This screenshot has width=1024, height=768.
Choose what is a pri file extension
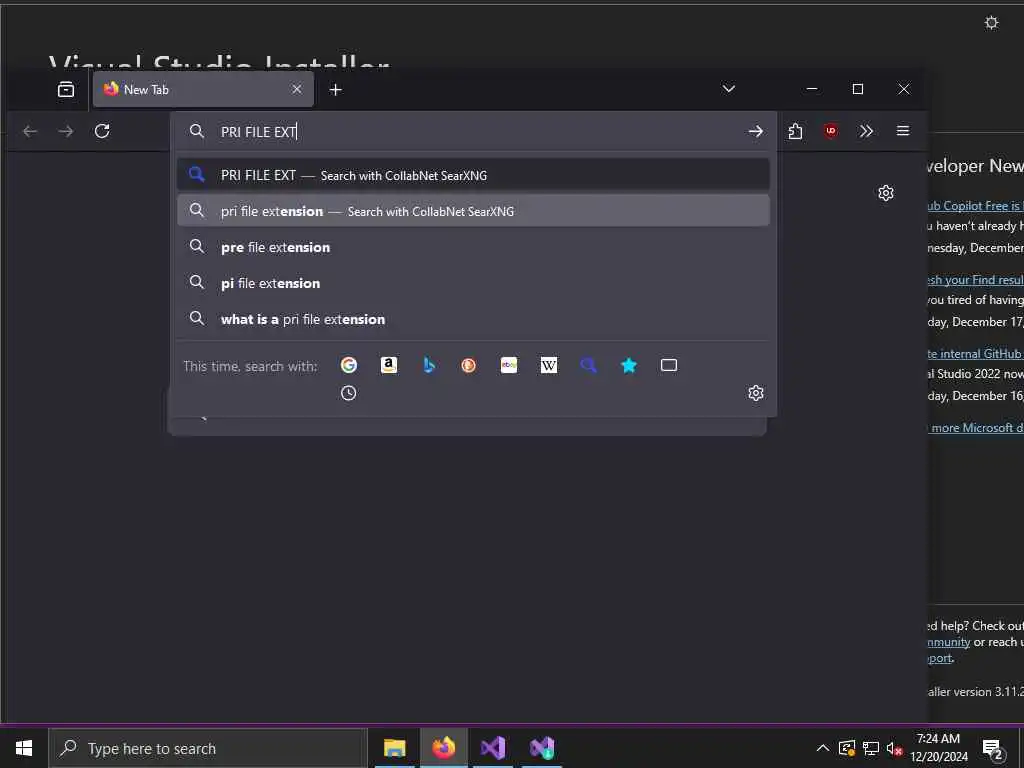pyautogui.click(x=473, y=319)
